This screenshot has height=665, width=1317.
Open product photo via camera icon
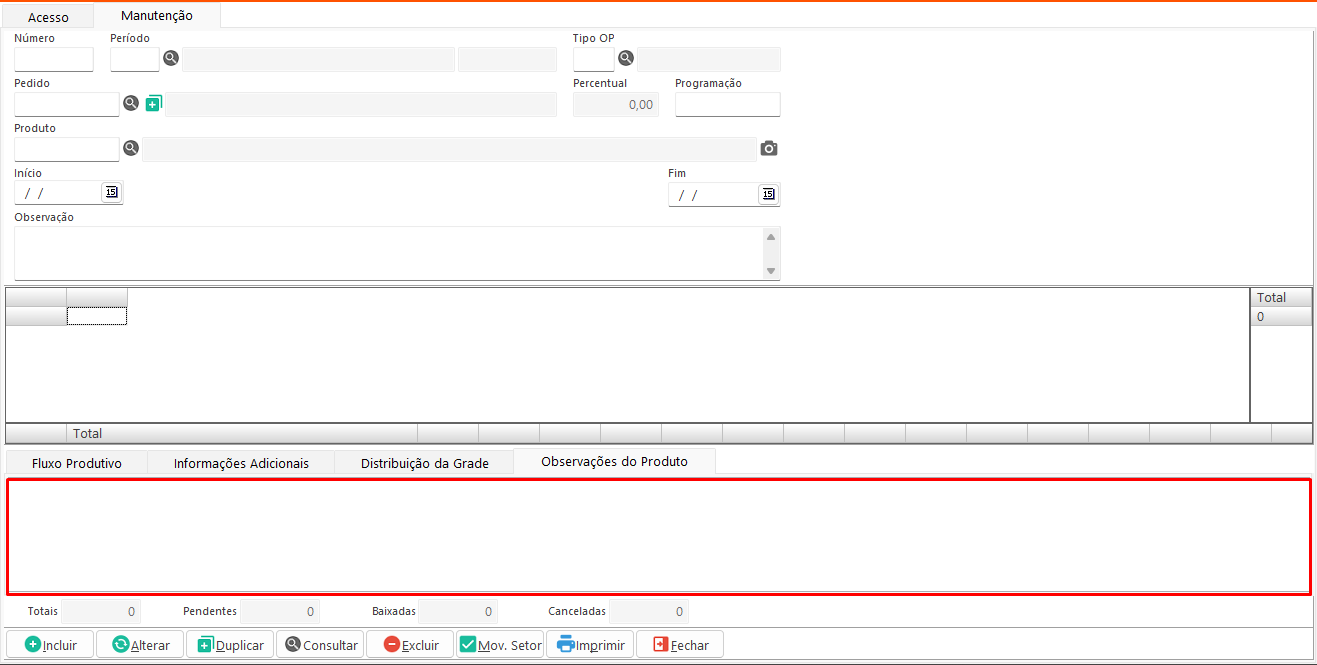(768, 148)
